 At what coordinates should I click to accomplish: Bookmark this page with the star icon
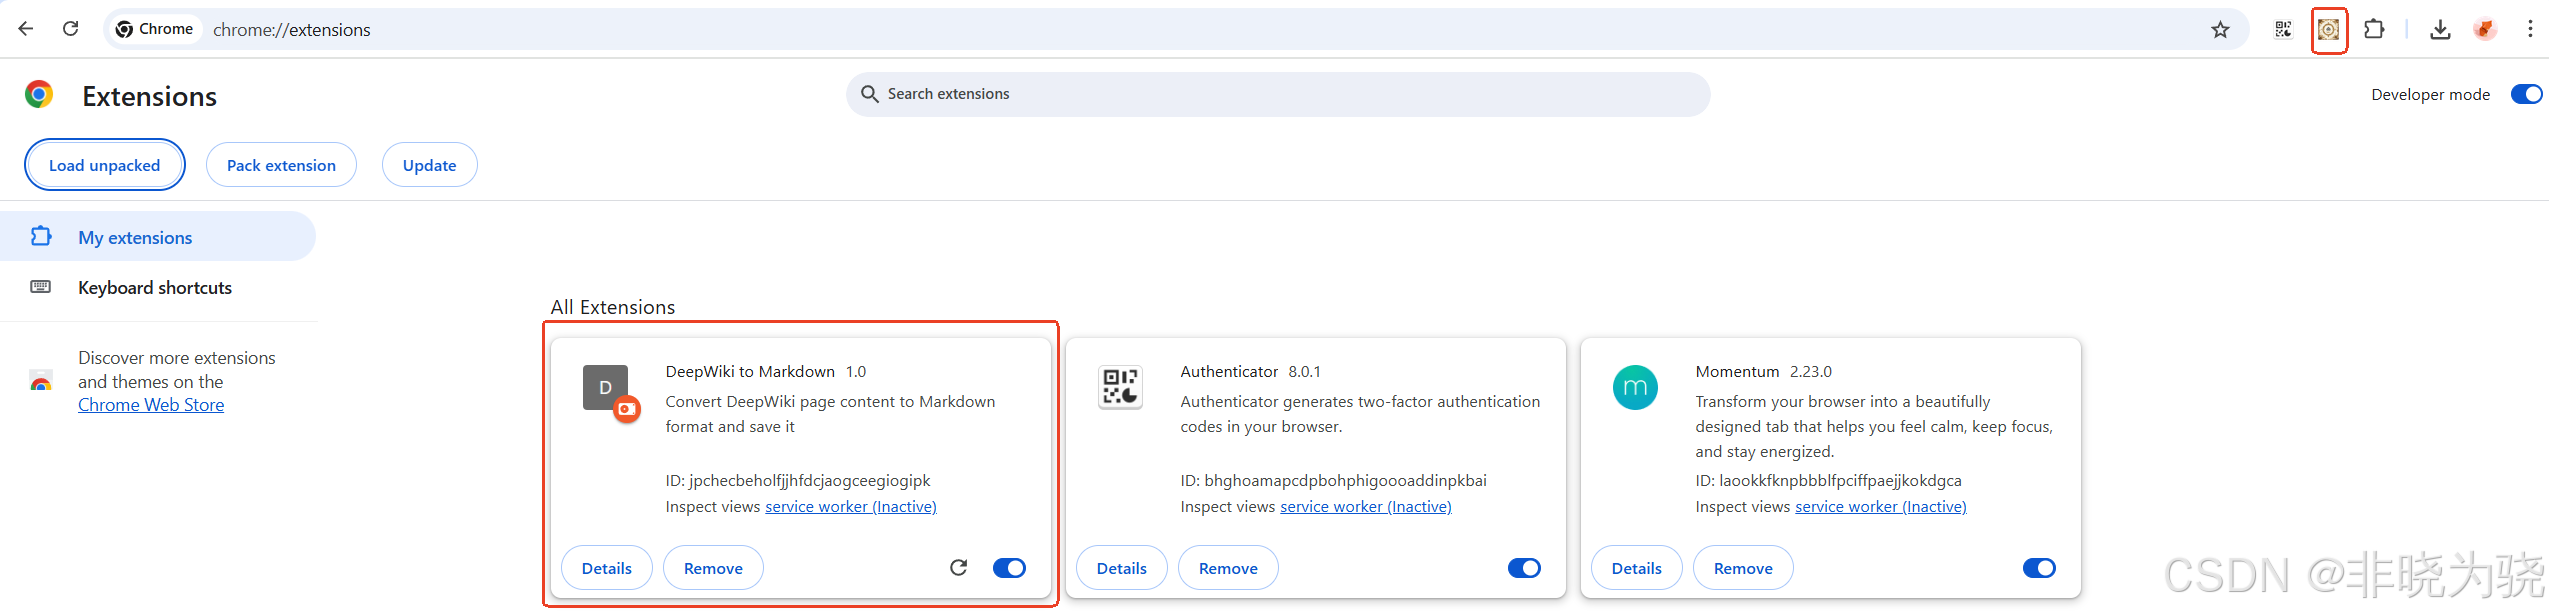tap(2220, 30)
